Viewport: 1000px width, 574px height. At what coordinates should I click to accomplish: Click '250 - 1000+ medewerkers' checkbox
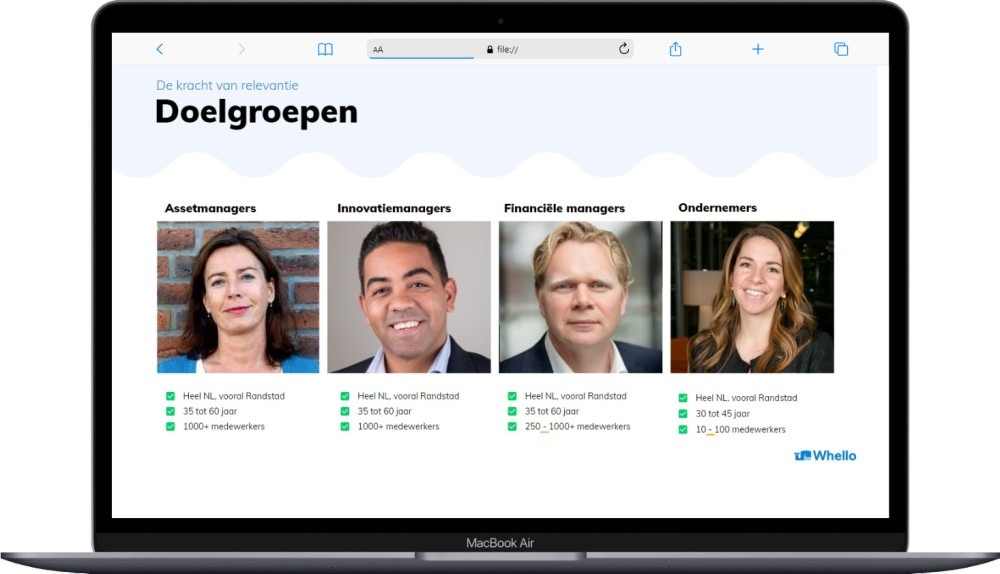[x=512, y=427]
